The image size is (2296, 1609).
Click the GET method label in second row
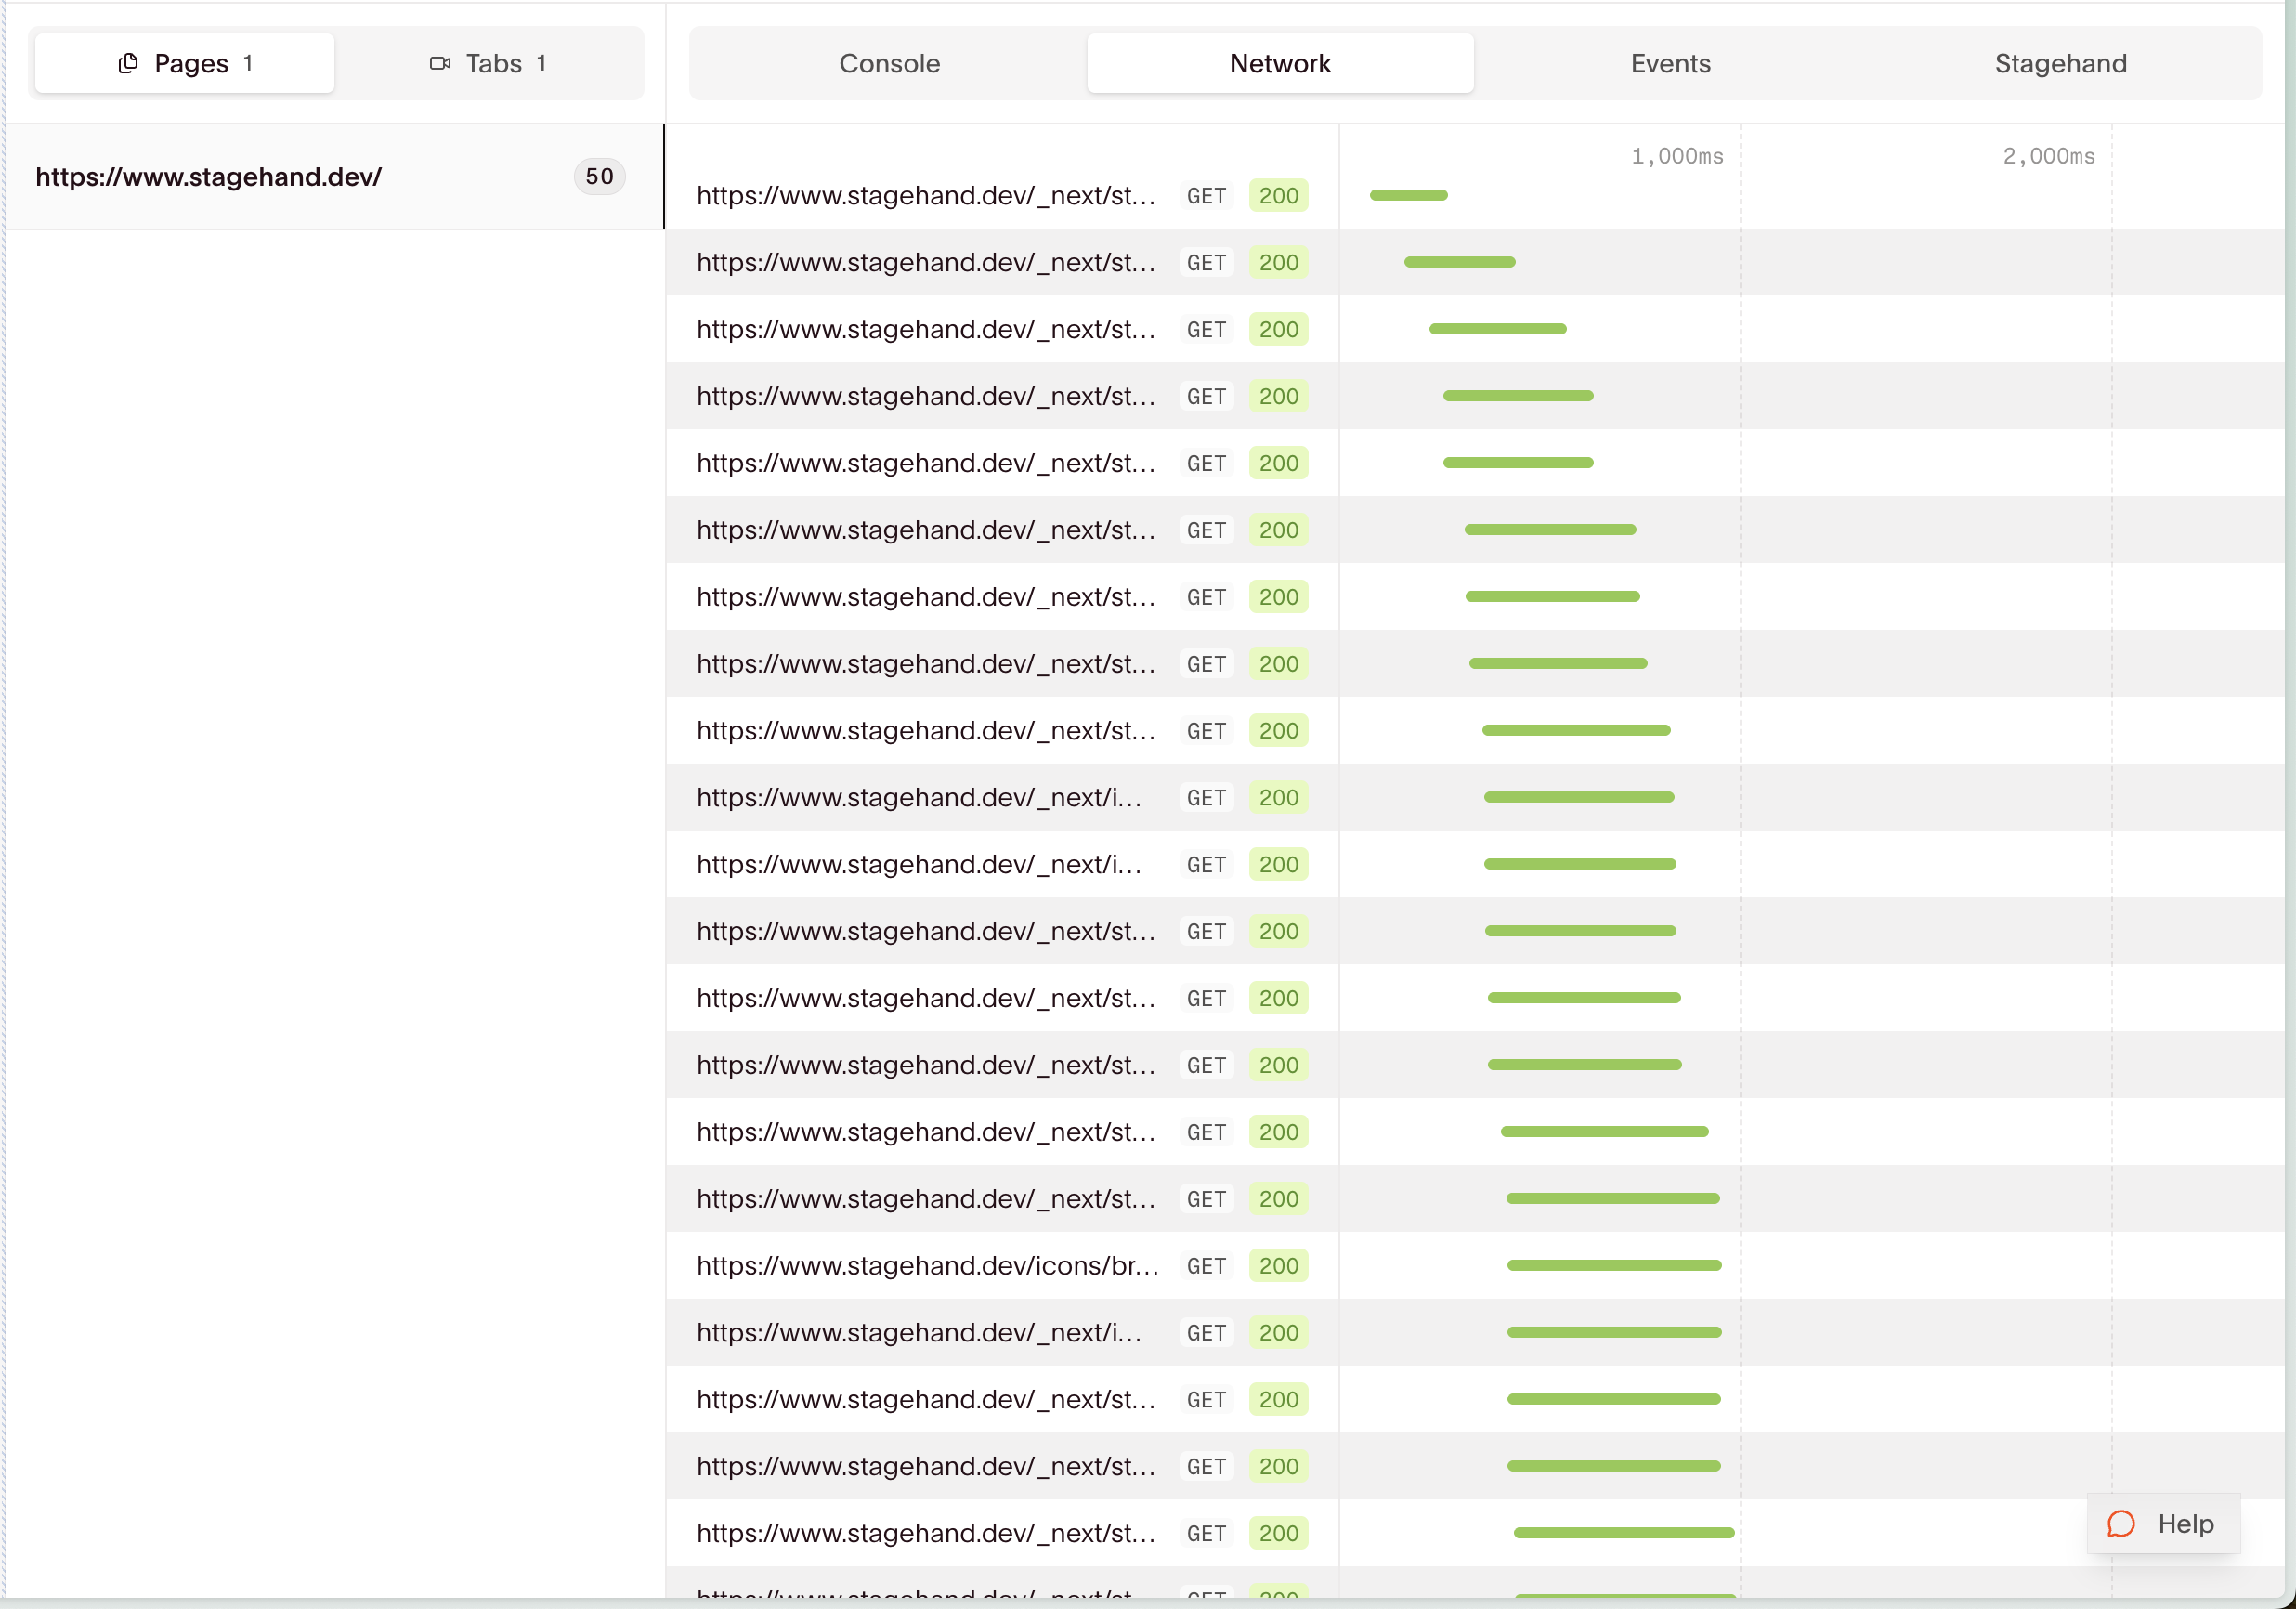pyautogui.click(x=1206, y=263)
